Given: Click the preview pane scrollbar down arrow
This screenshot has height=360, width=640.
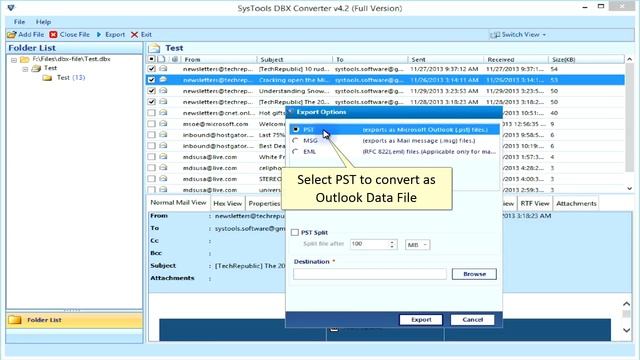Looking at the screenshot, I should (x=627, y=330).
